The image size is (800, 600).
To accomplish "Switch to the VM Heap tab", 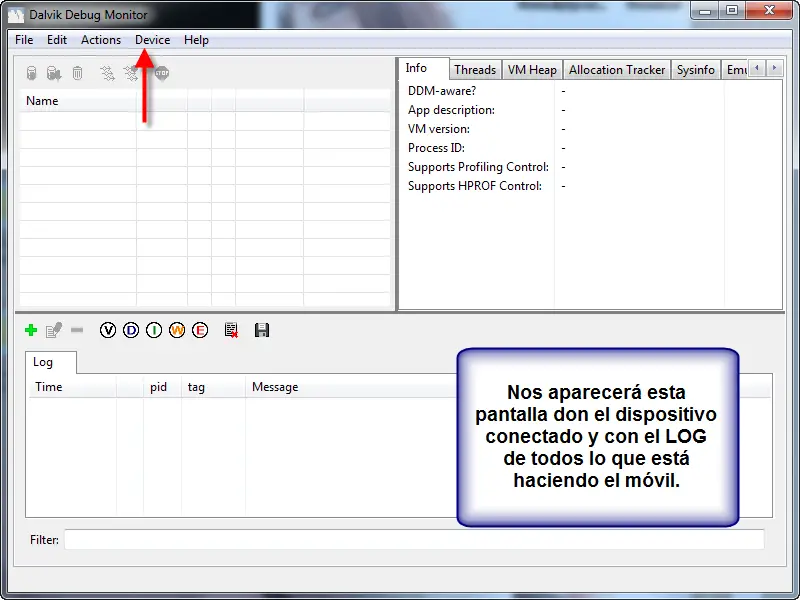I will [532, 70].
